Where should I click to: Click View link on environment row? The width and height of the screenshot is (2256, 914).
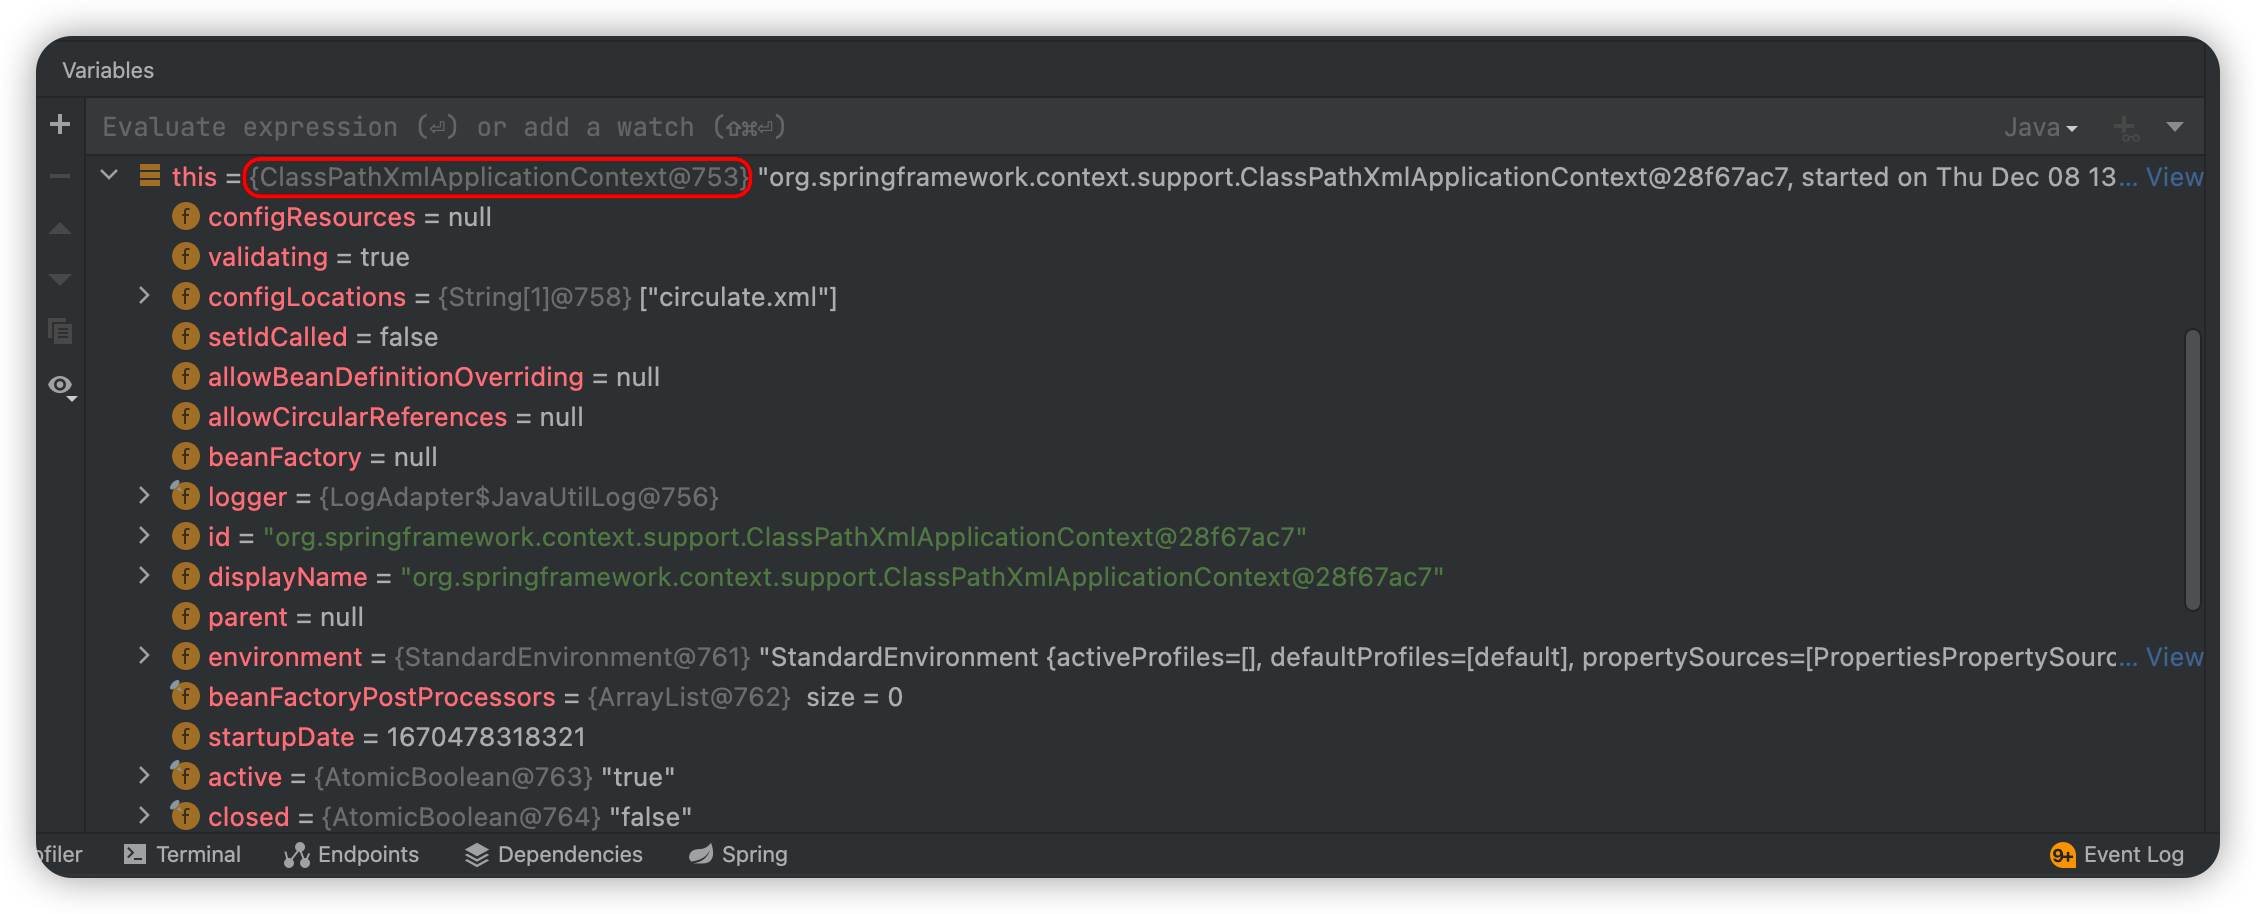coord(2174,657)
